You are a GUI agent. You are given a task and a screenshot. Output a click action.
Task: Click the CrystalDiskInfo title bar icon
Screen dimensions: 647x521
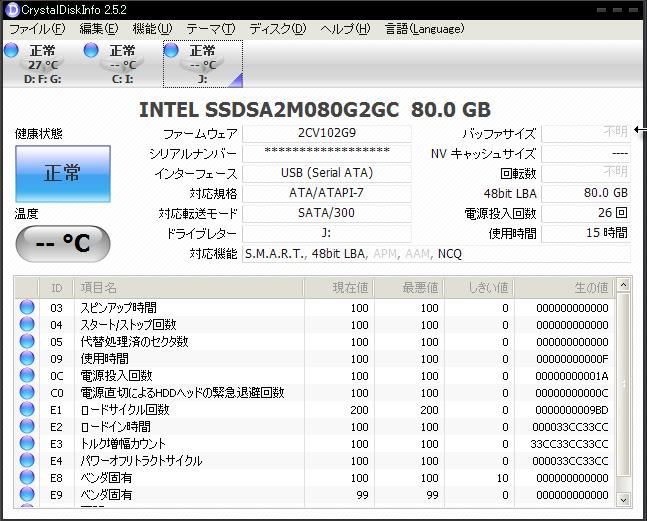coord(12,9)
